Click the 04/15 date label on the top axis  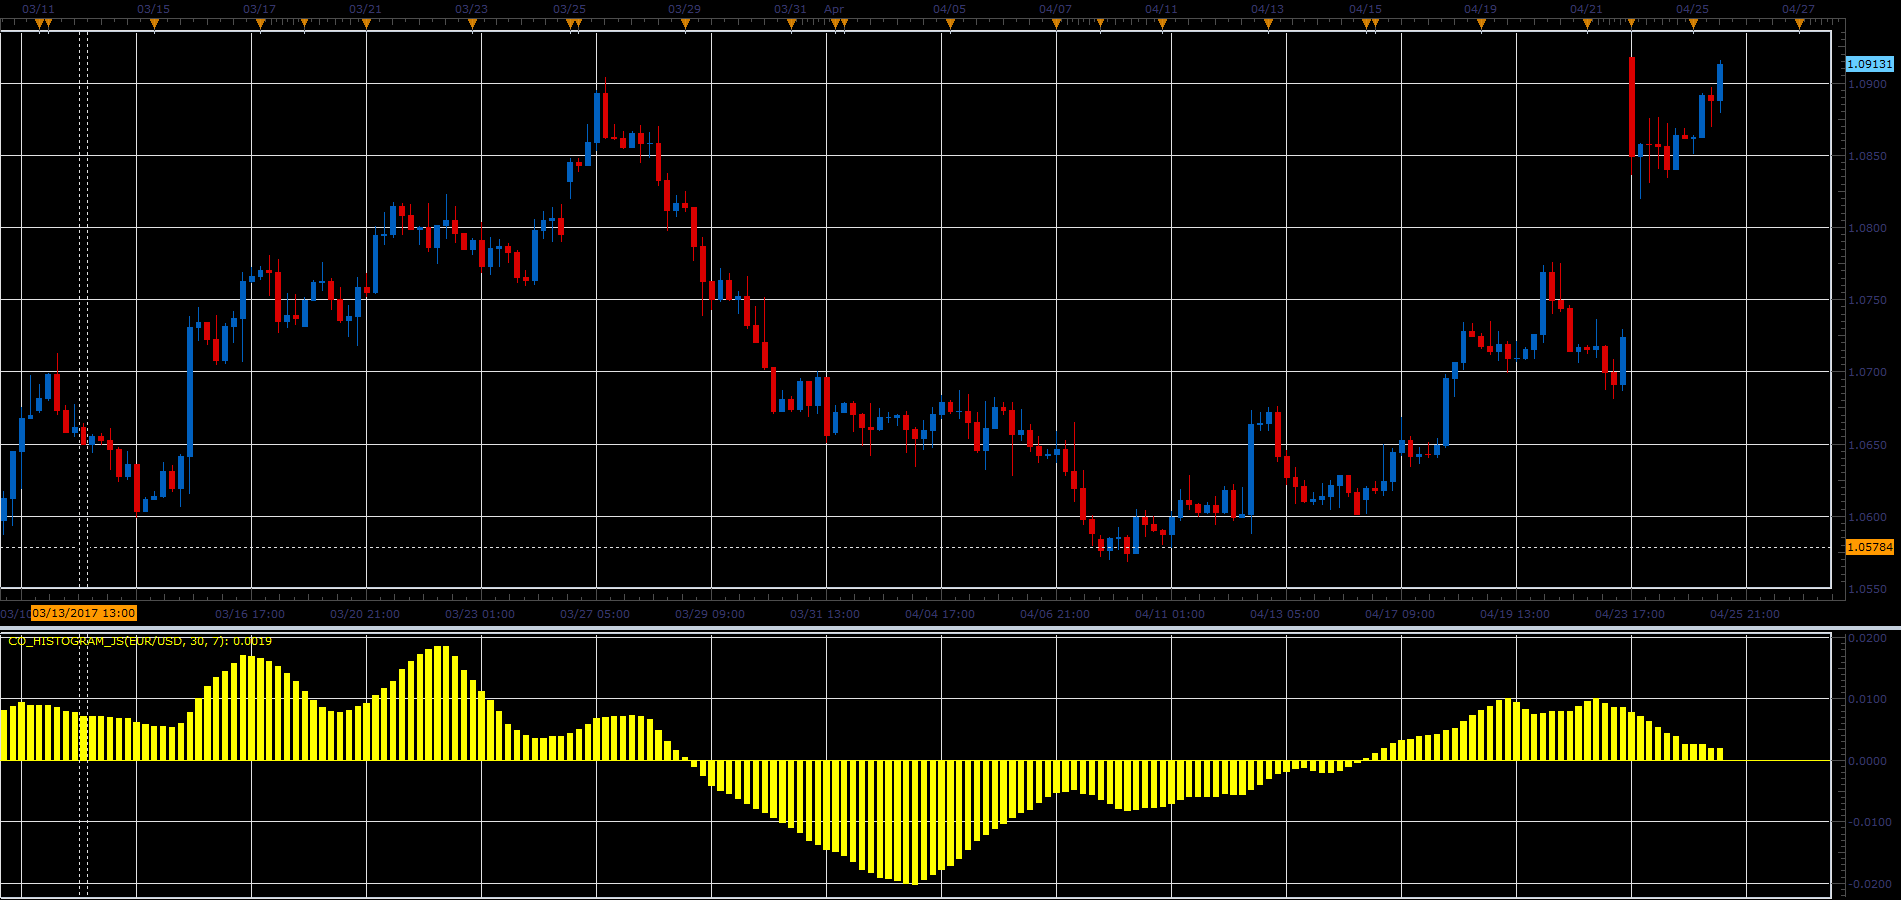[x=1365, y=9]
